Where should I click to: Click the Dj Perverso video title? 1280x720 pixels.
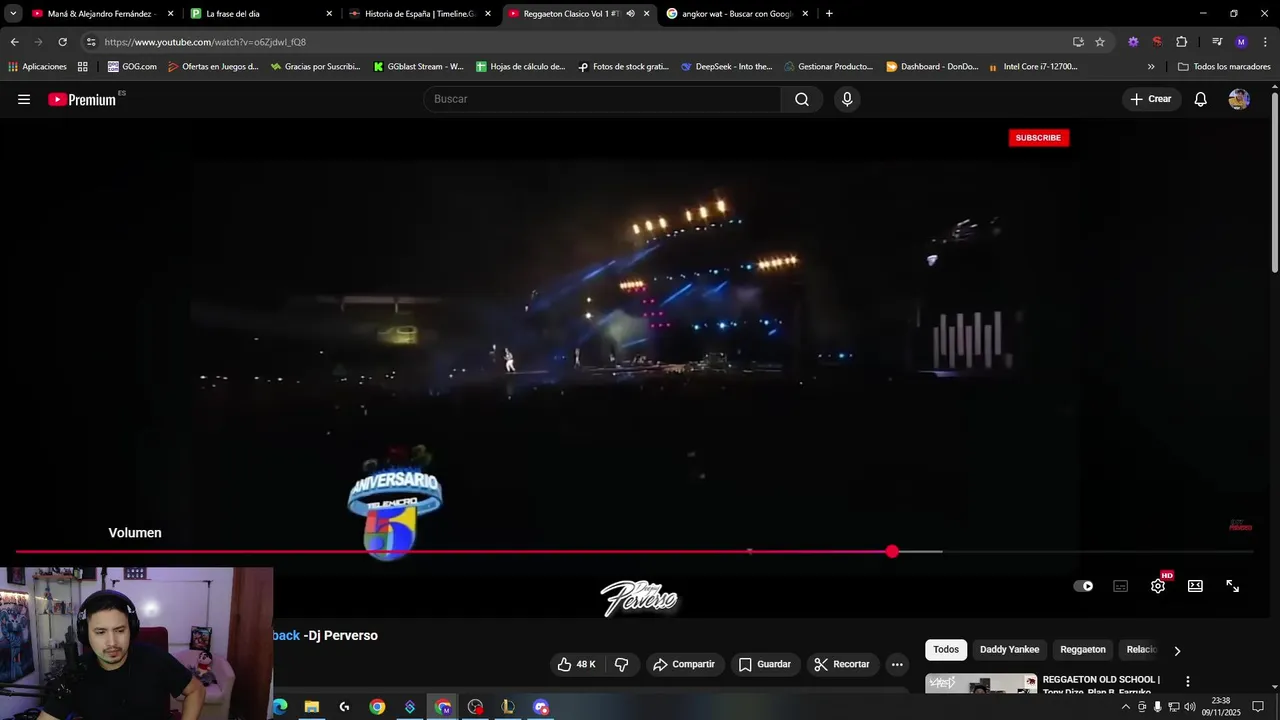click(326, 636)
